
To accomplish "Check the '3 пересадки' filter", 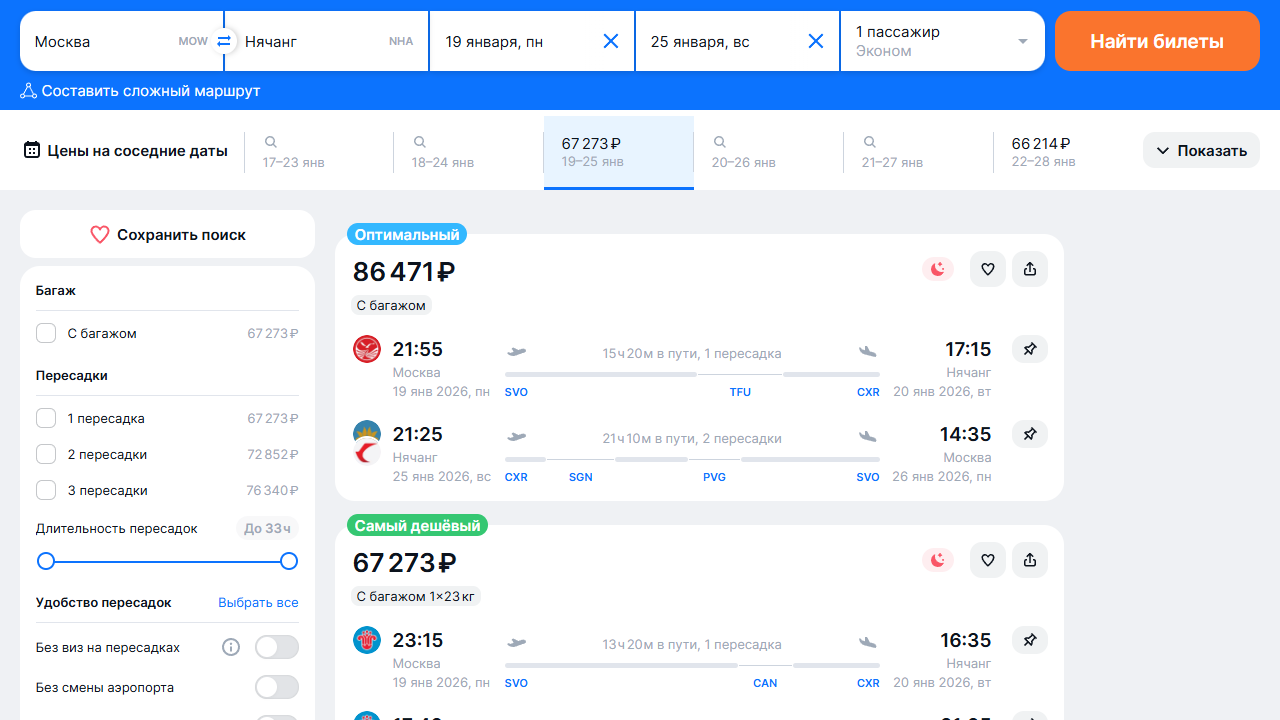I will [46, 490].
